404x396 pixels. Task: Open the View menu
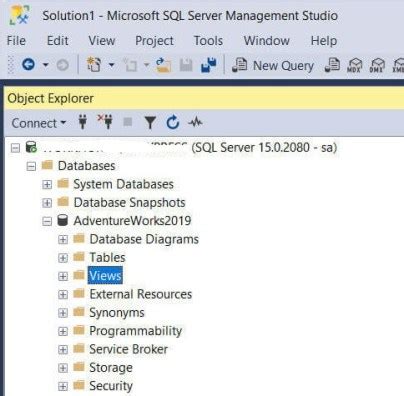pyautogui.click(x=102, y=41)
